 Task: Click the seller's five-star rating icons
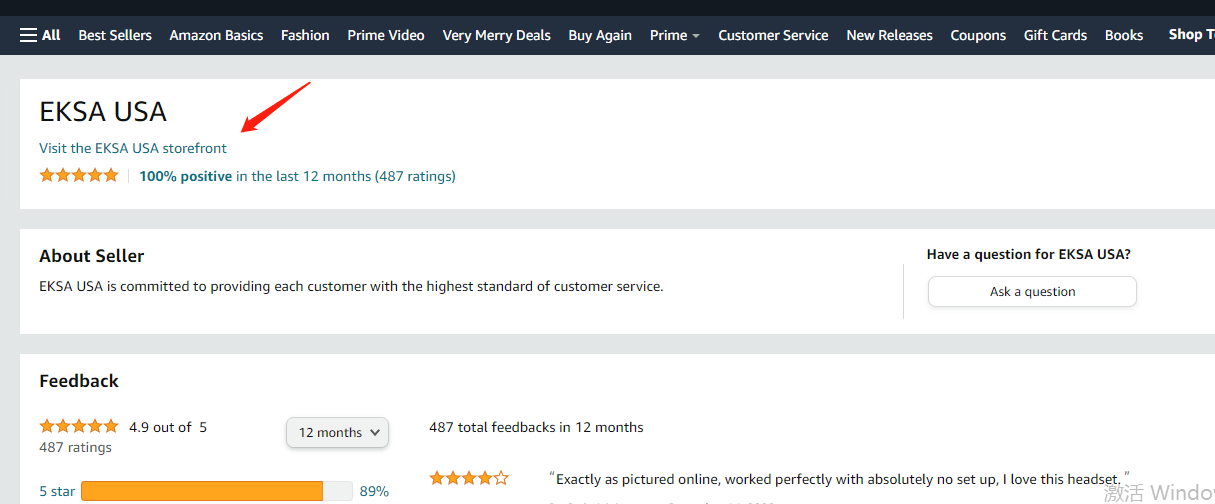point(79,175)
